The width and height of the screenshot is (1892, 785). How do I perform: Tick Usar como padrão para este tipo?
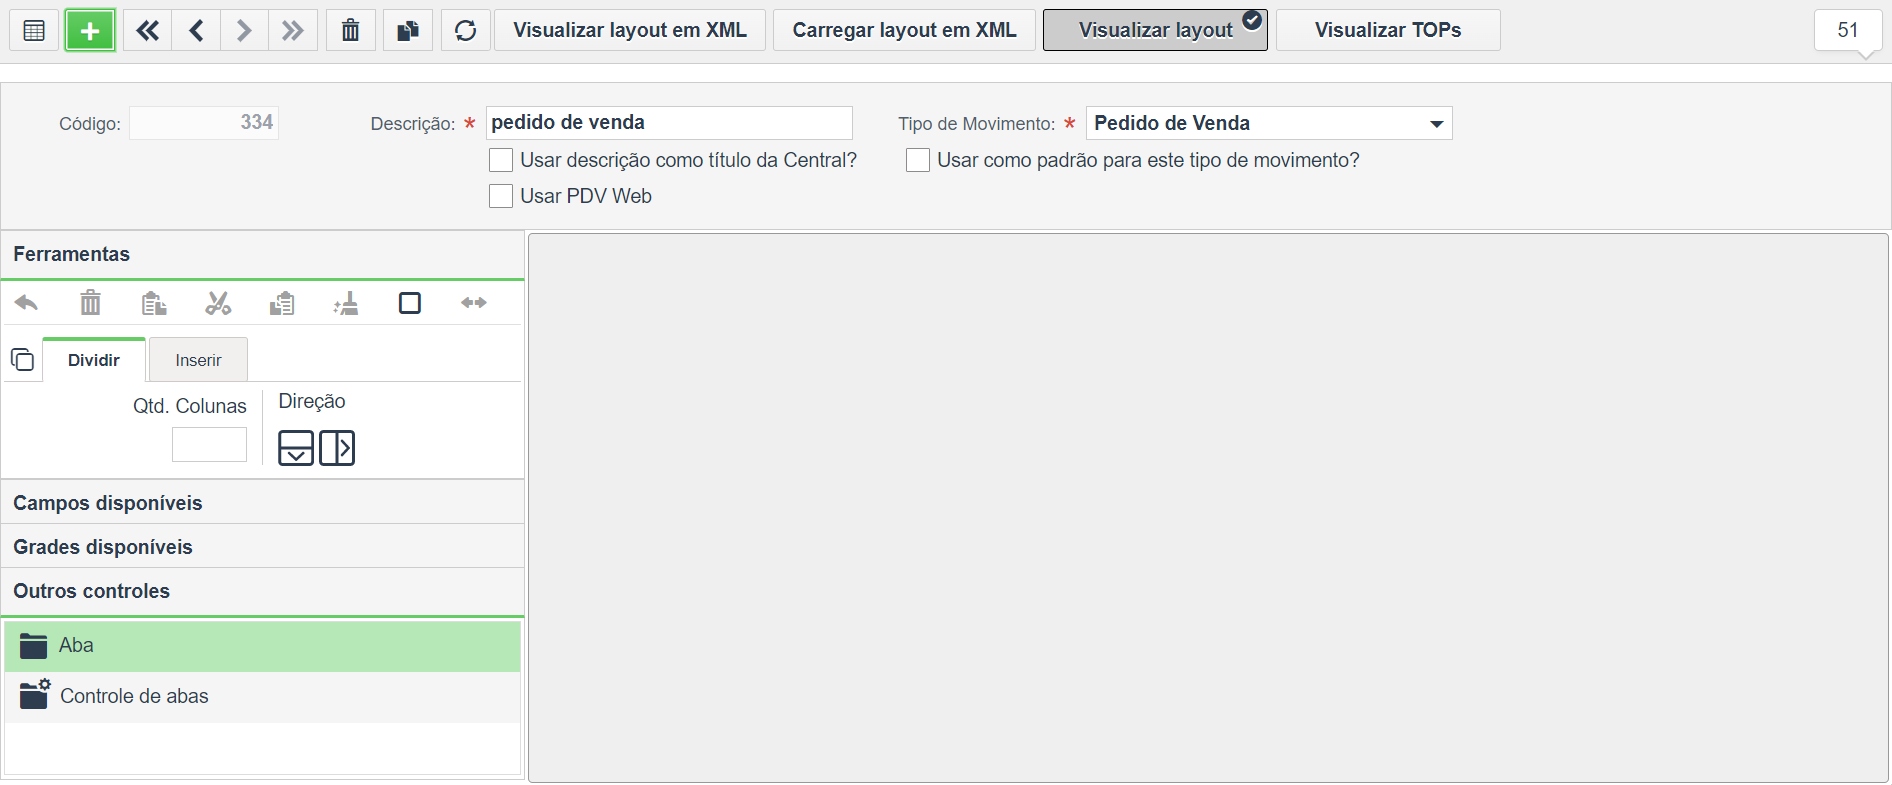(918, 160)
